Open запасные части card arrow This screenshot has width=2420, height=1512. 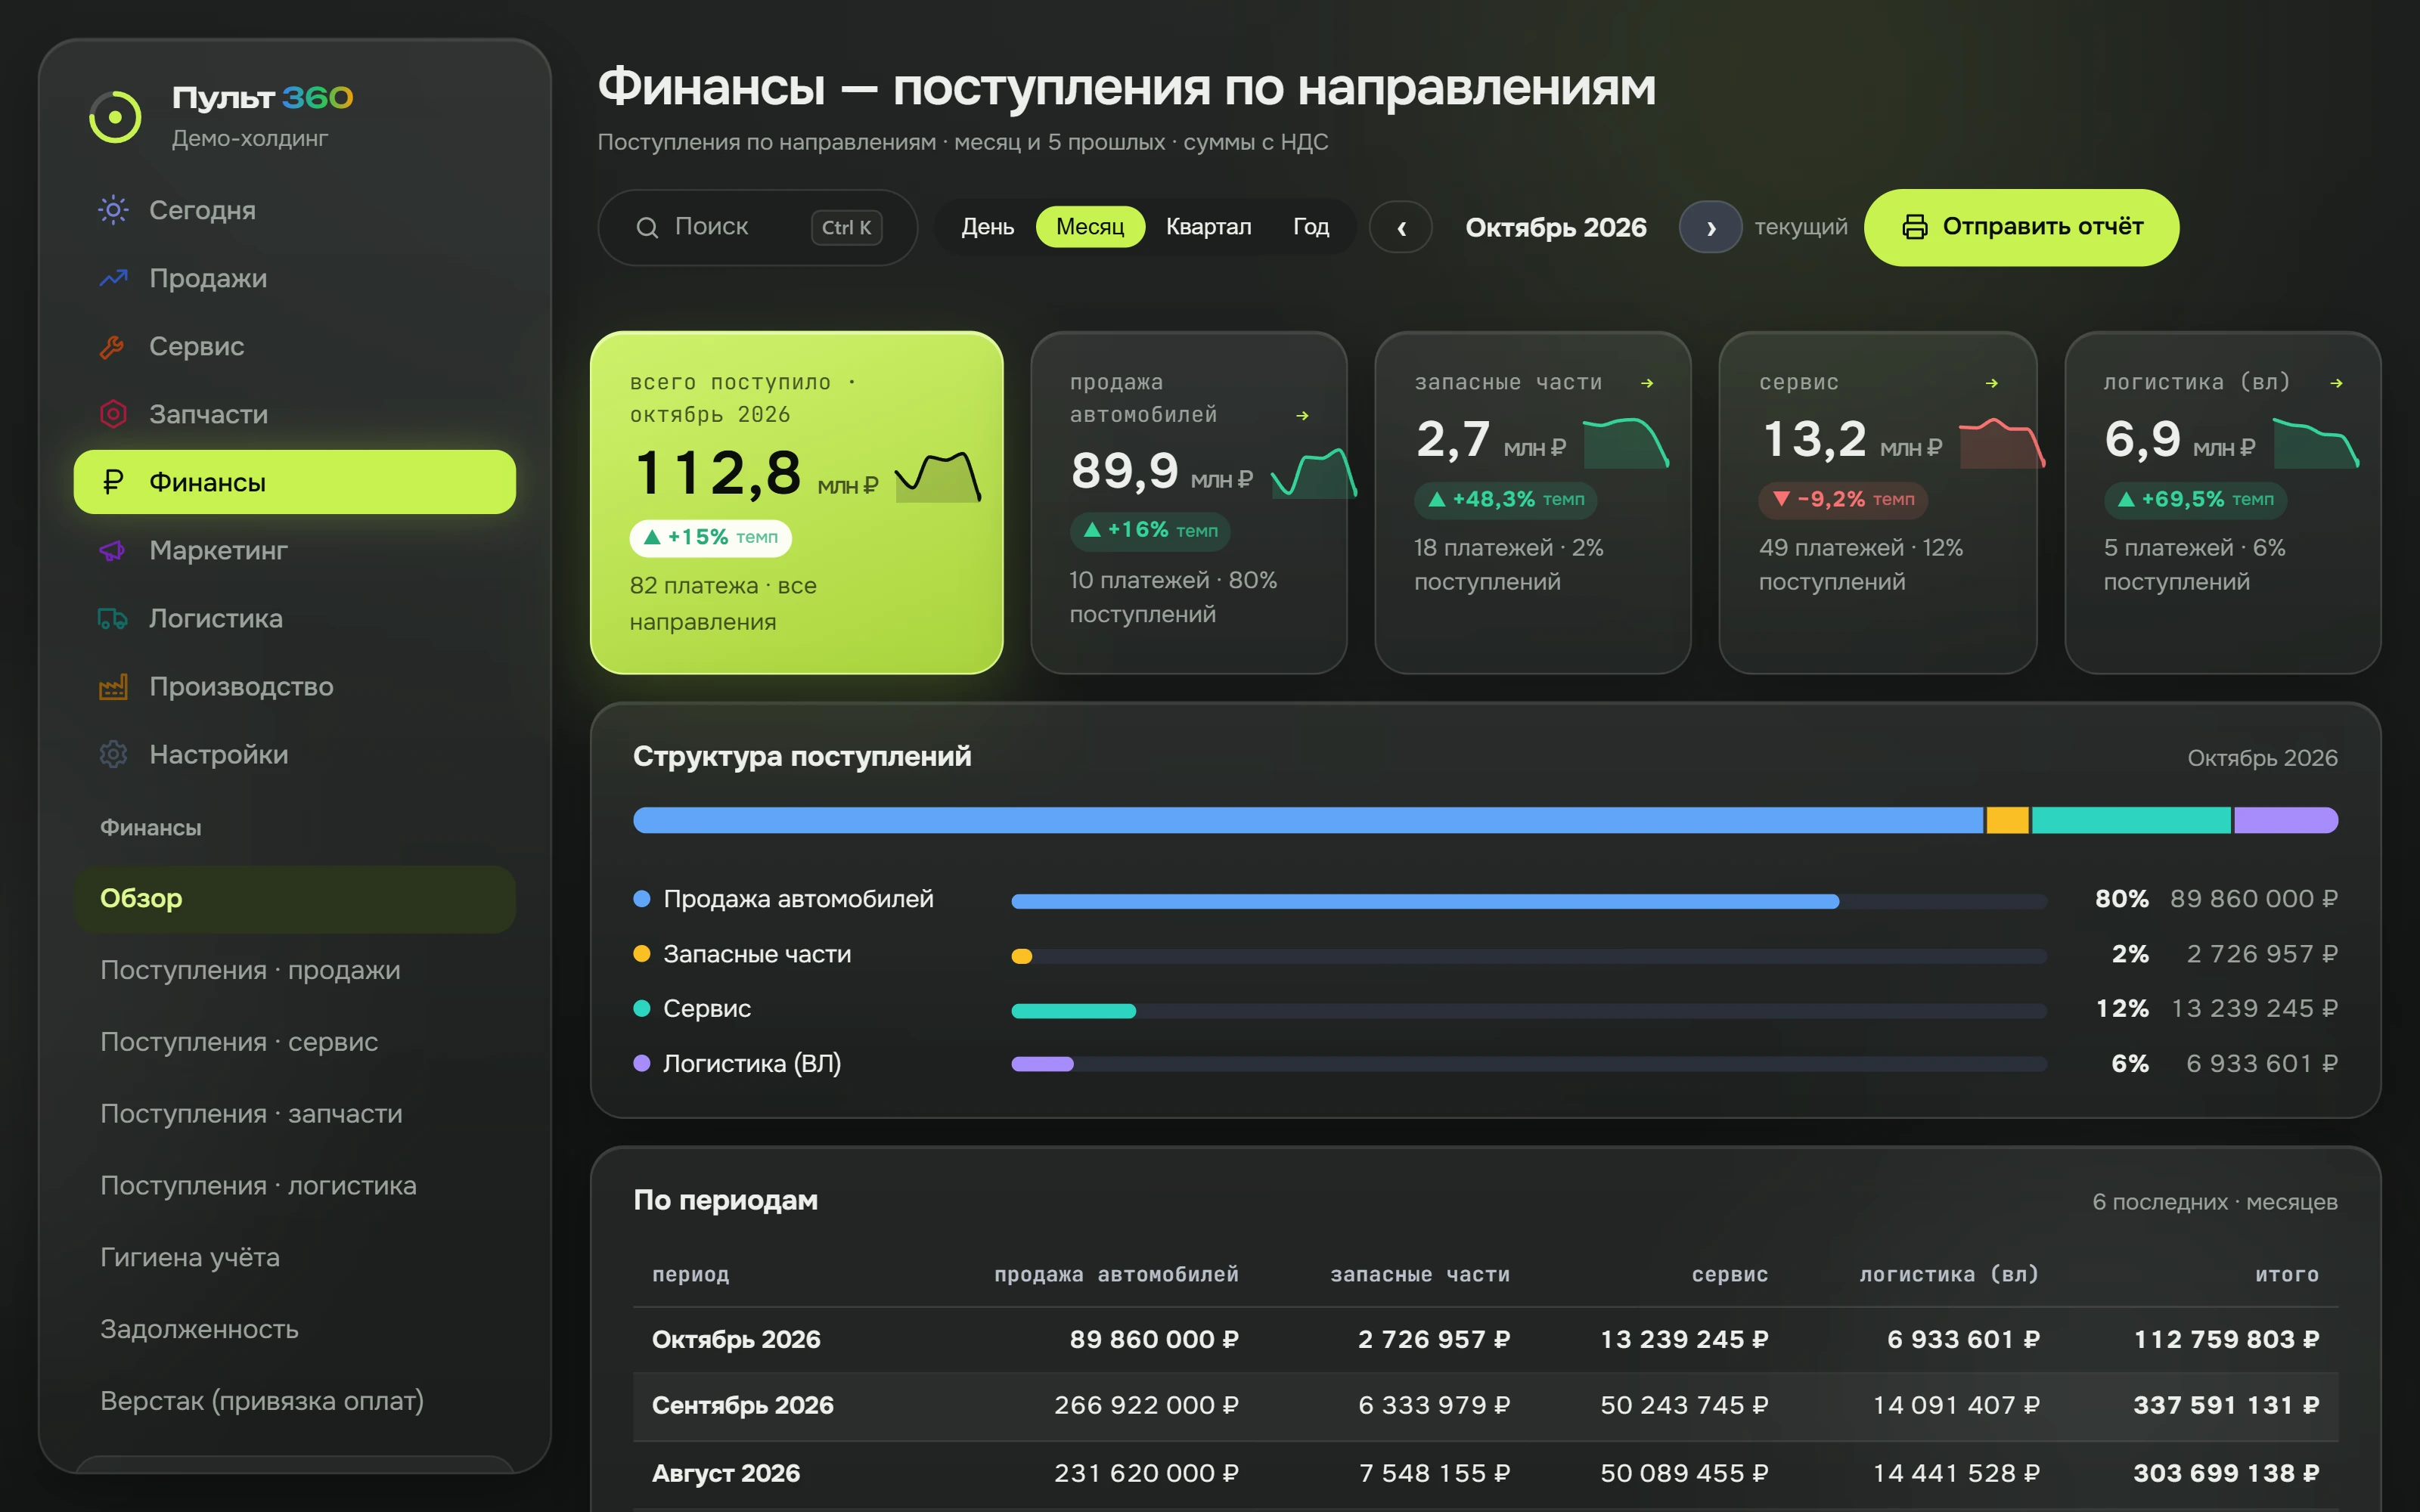click(x=1647, y=383)
